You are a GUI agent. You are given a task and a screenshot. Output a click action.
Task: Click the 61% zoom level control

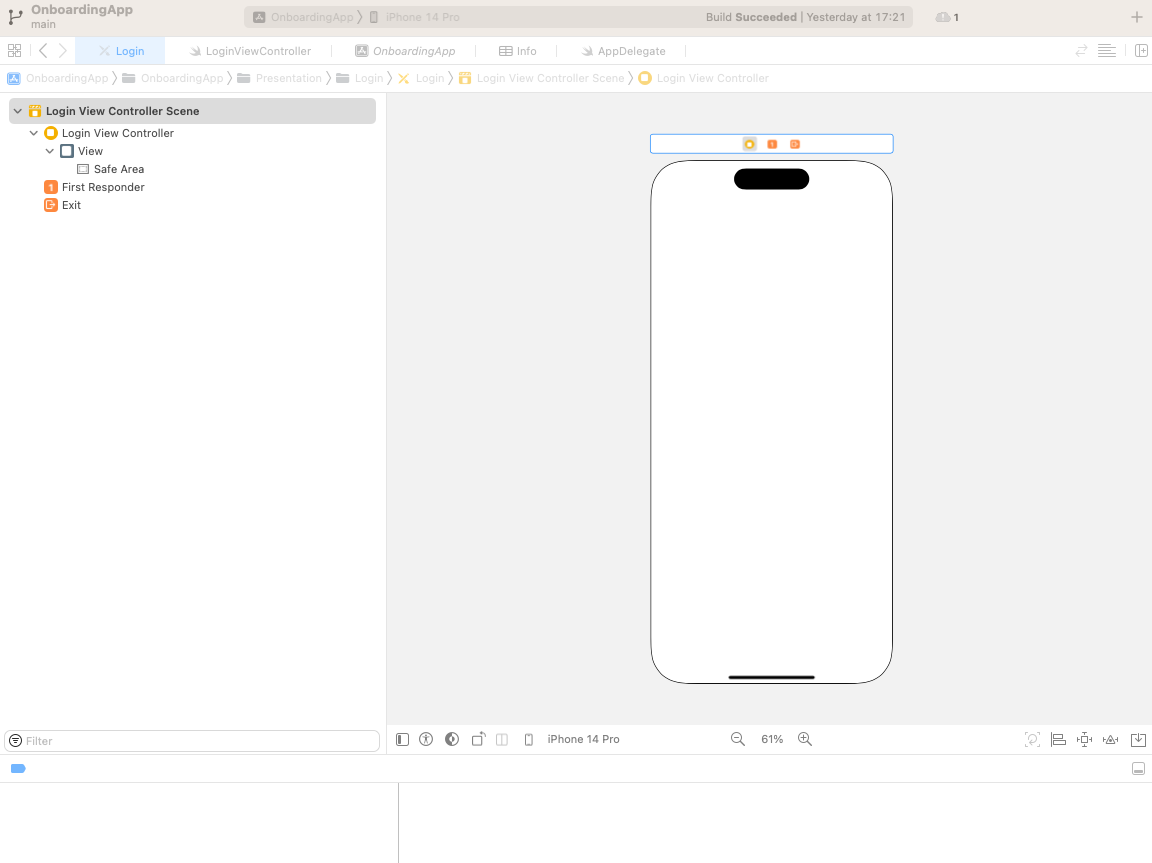tap(771, 739)
